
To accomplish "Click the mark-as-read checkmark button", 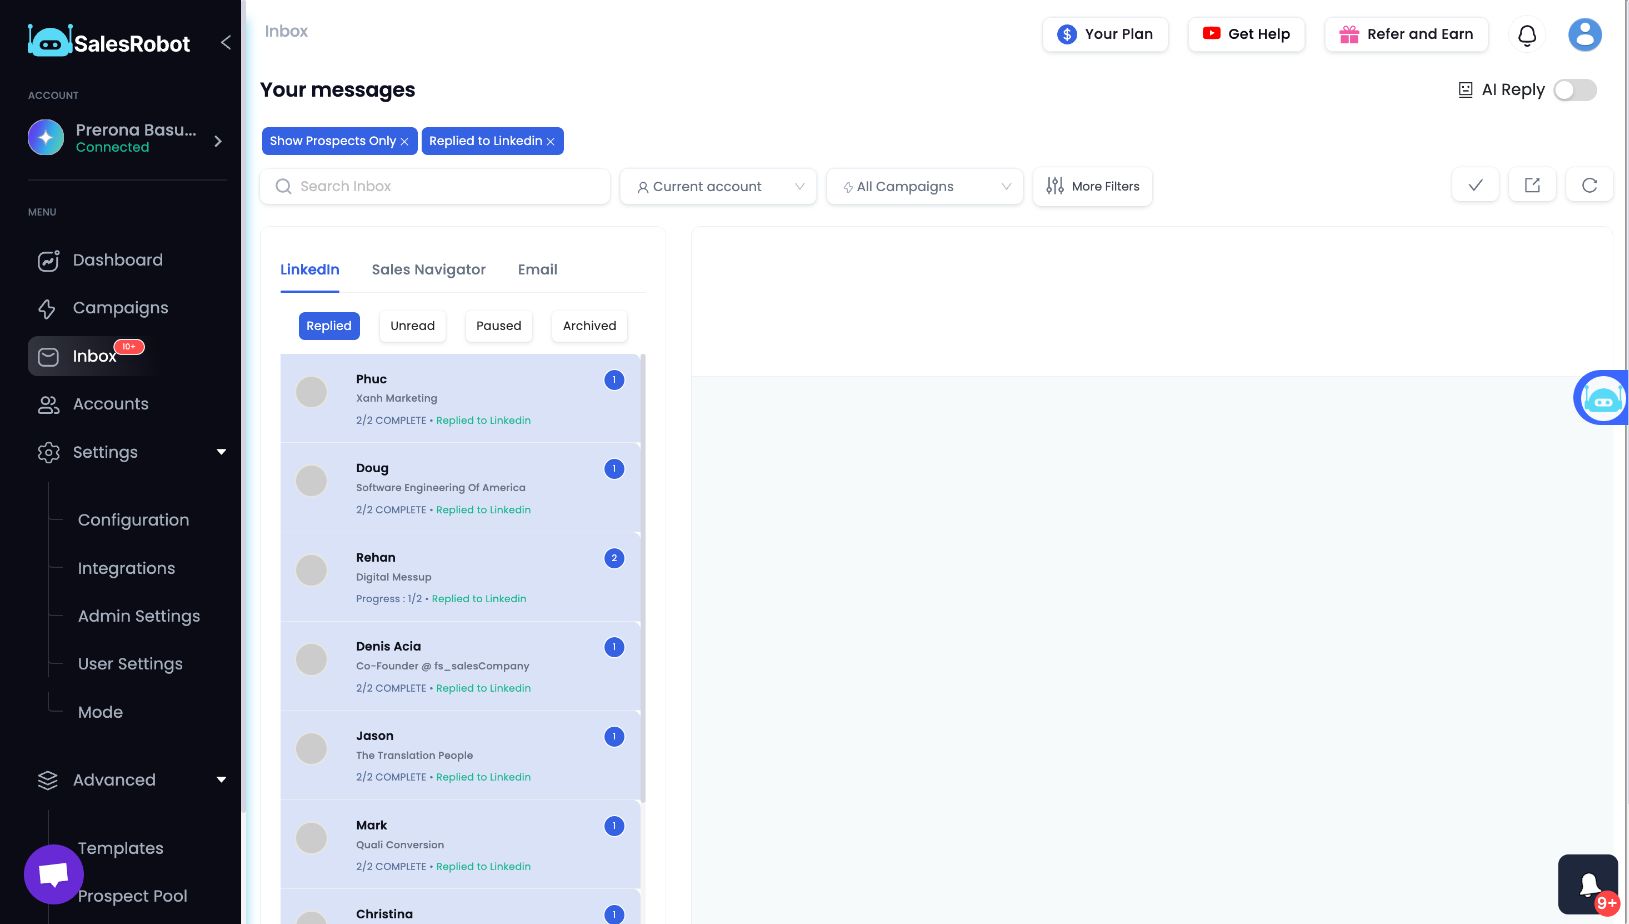I will (x=1475, y=185).
